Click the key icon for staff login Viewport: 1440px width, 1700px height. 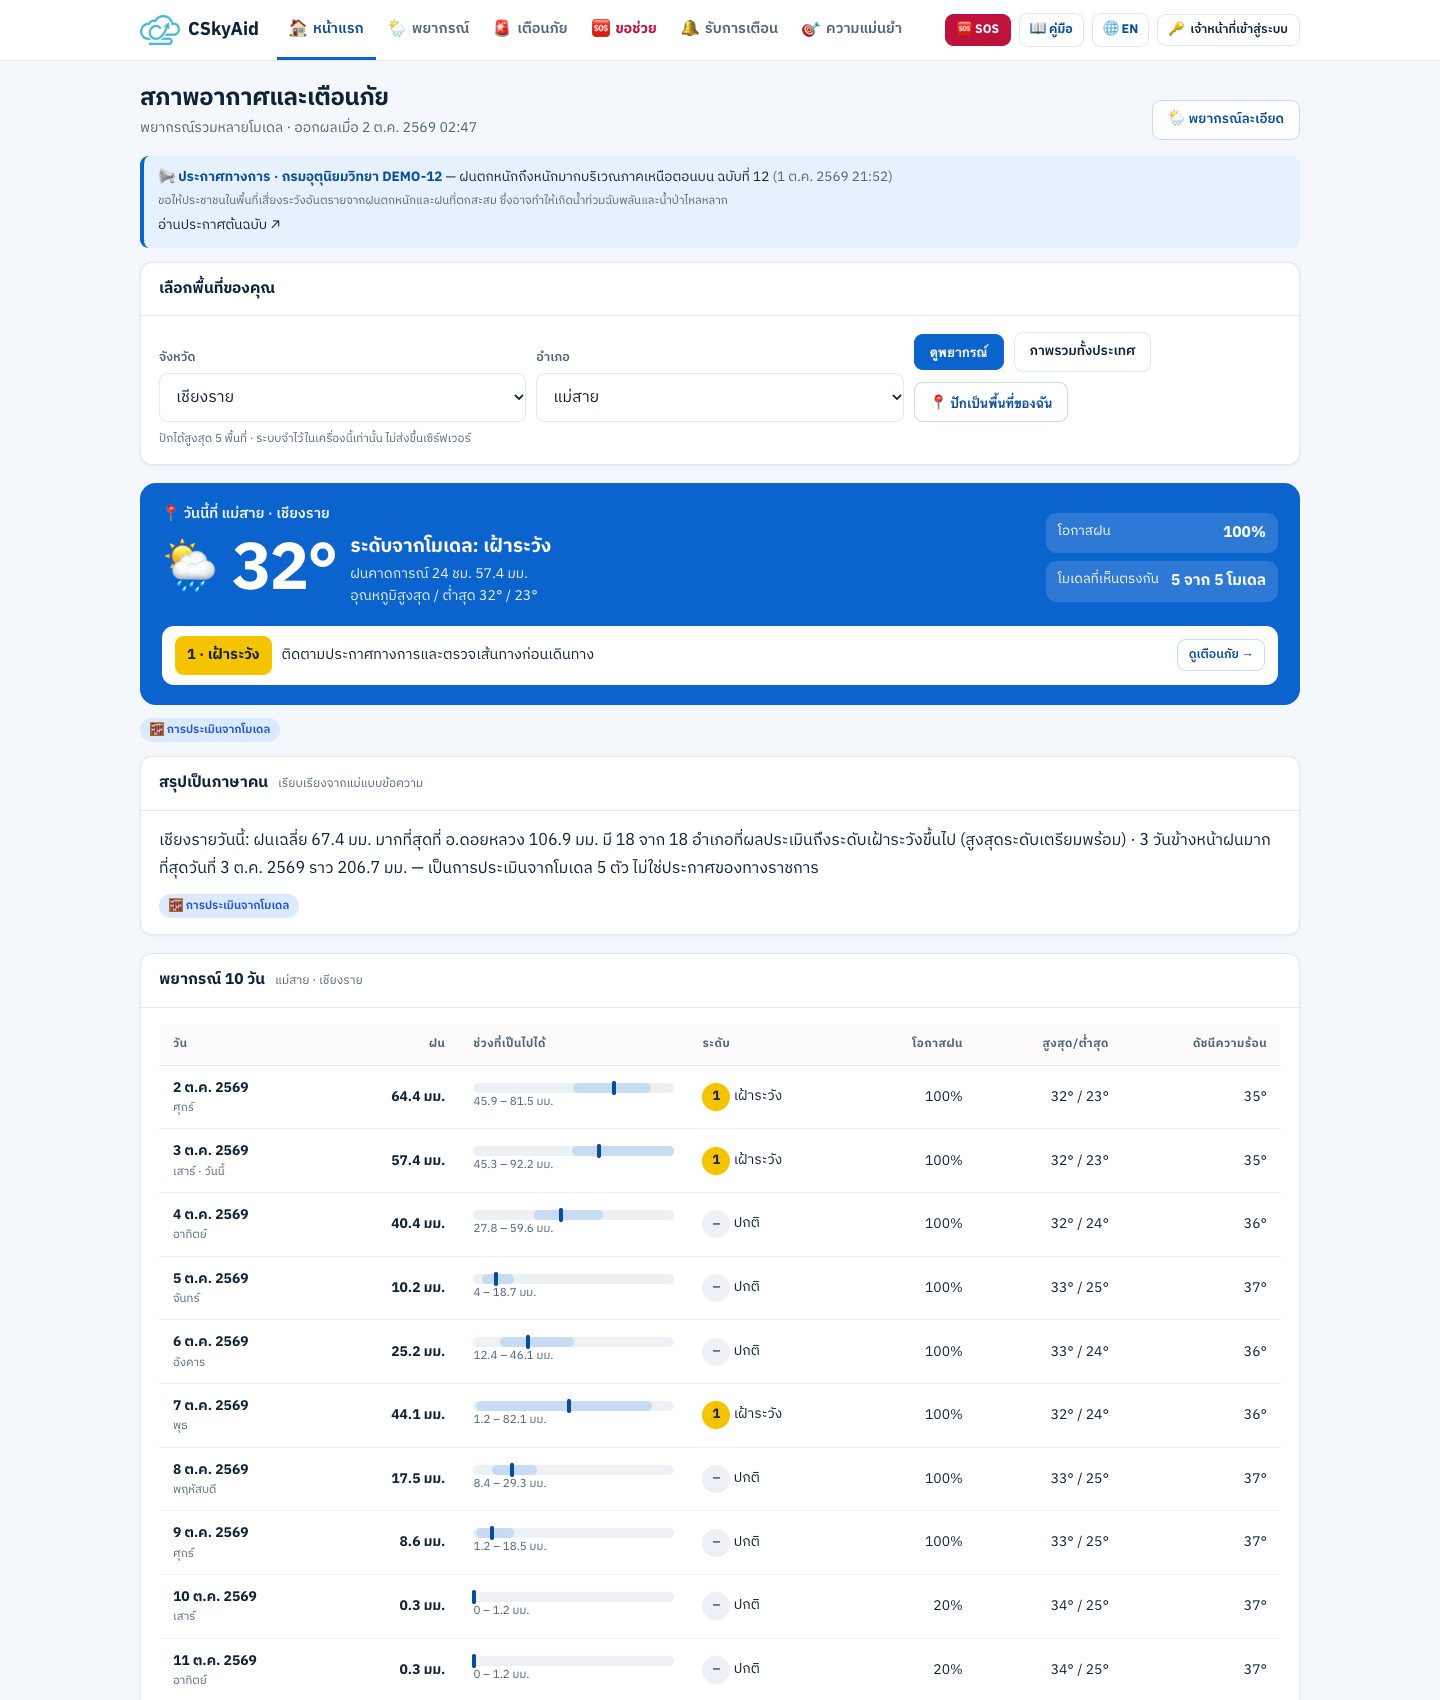[1177, 29]
